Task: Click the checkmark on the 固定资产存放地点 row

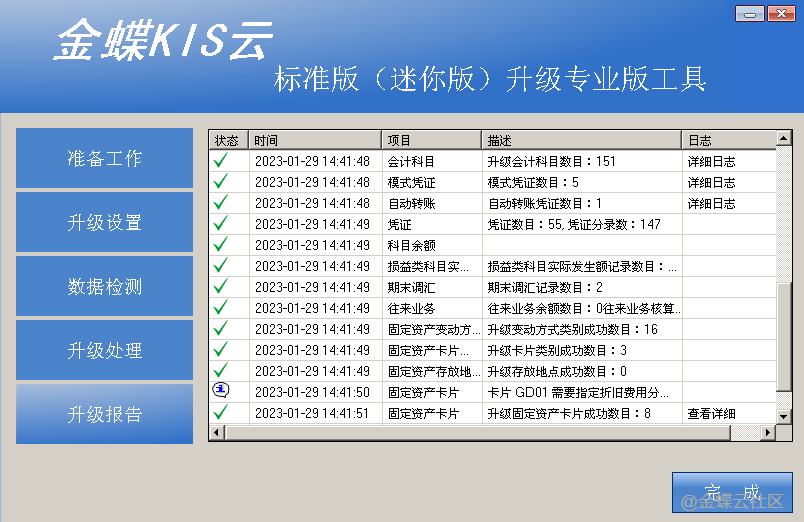Action: [221, 370]
